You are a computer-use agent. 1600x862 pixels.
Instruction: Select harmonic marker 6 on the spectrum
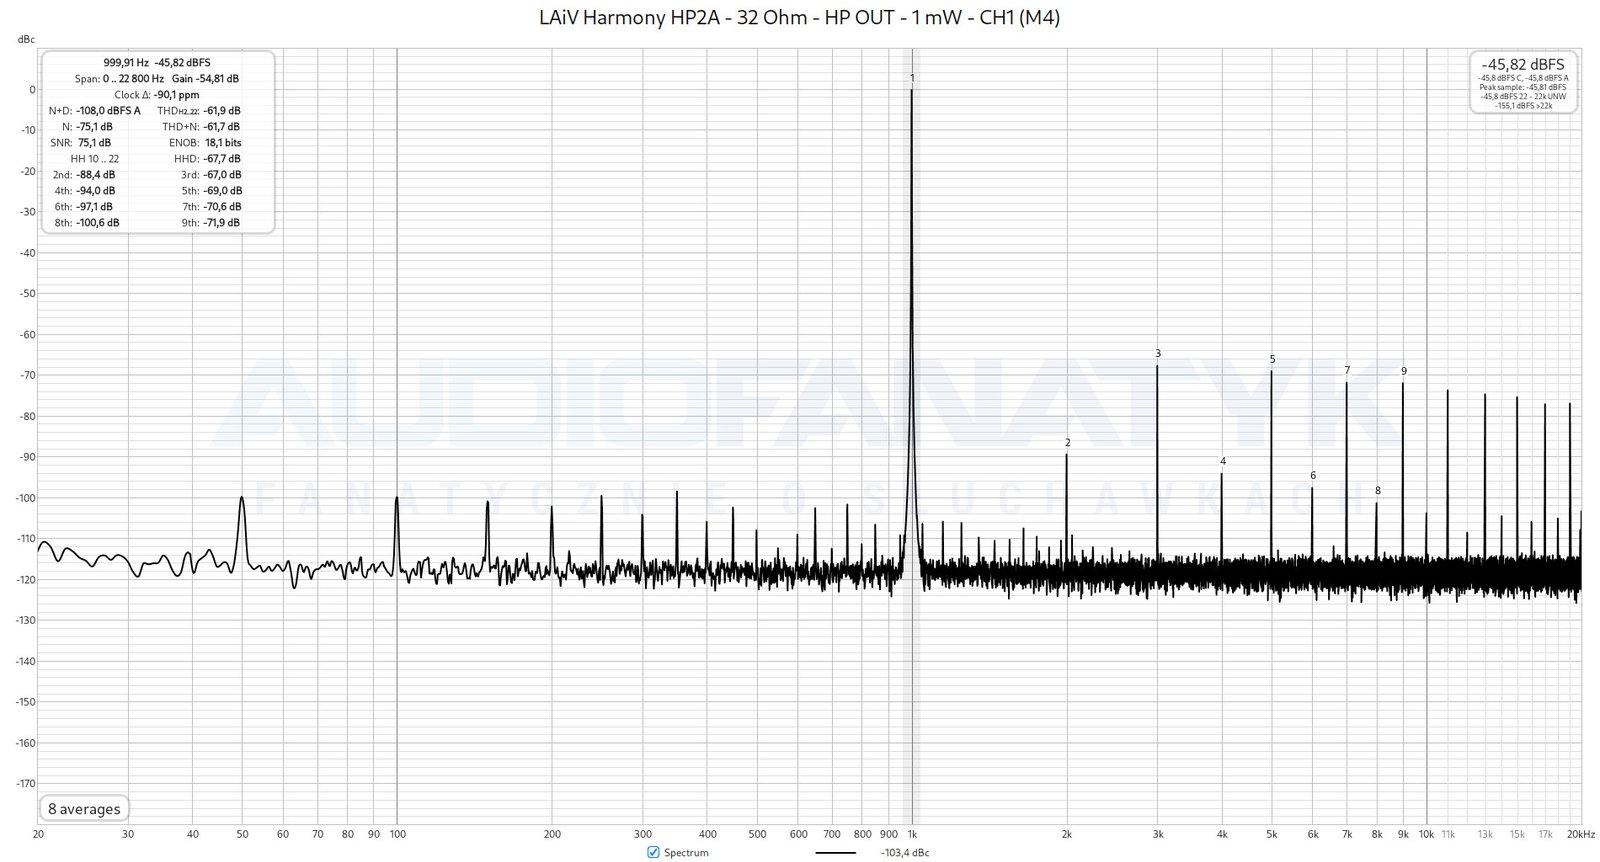(x=1313, y=476)
